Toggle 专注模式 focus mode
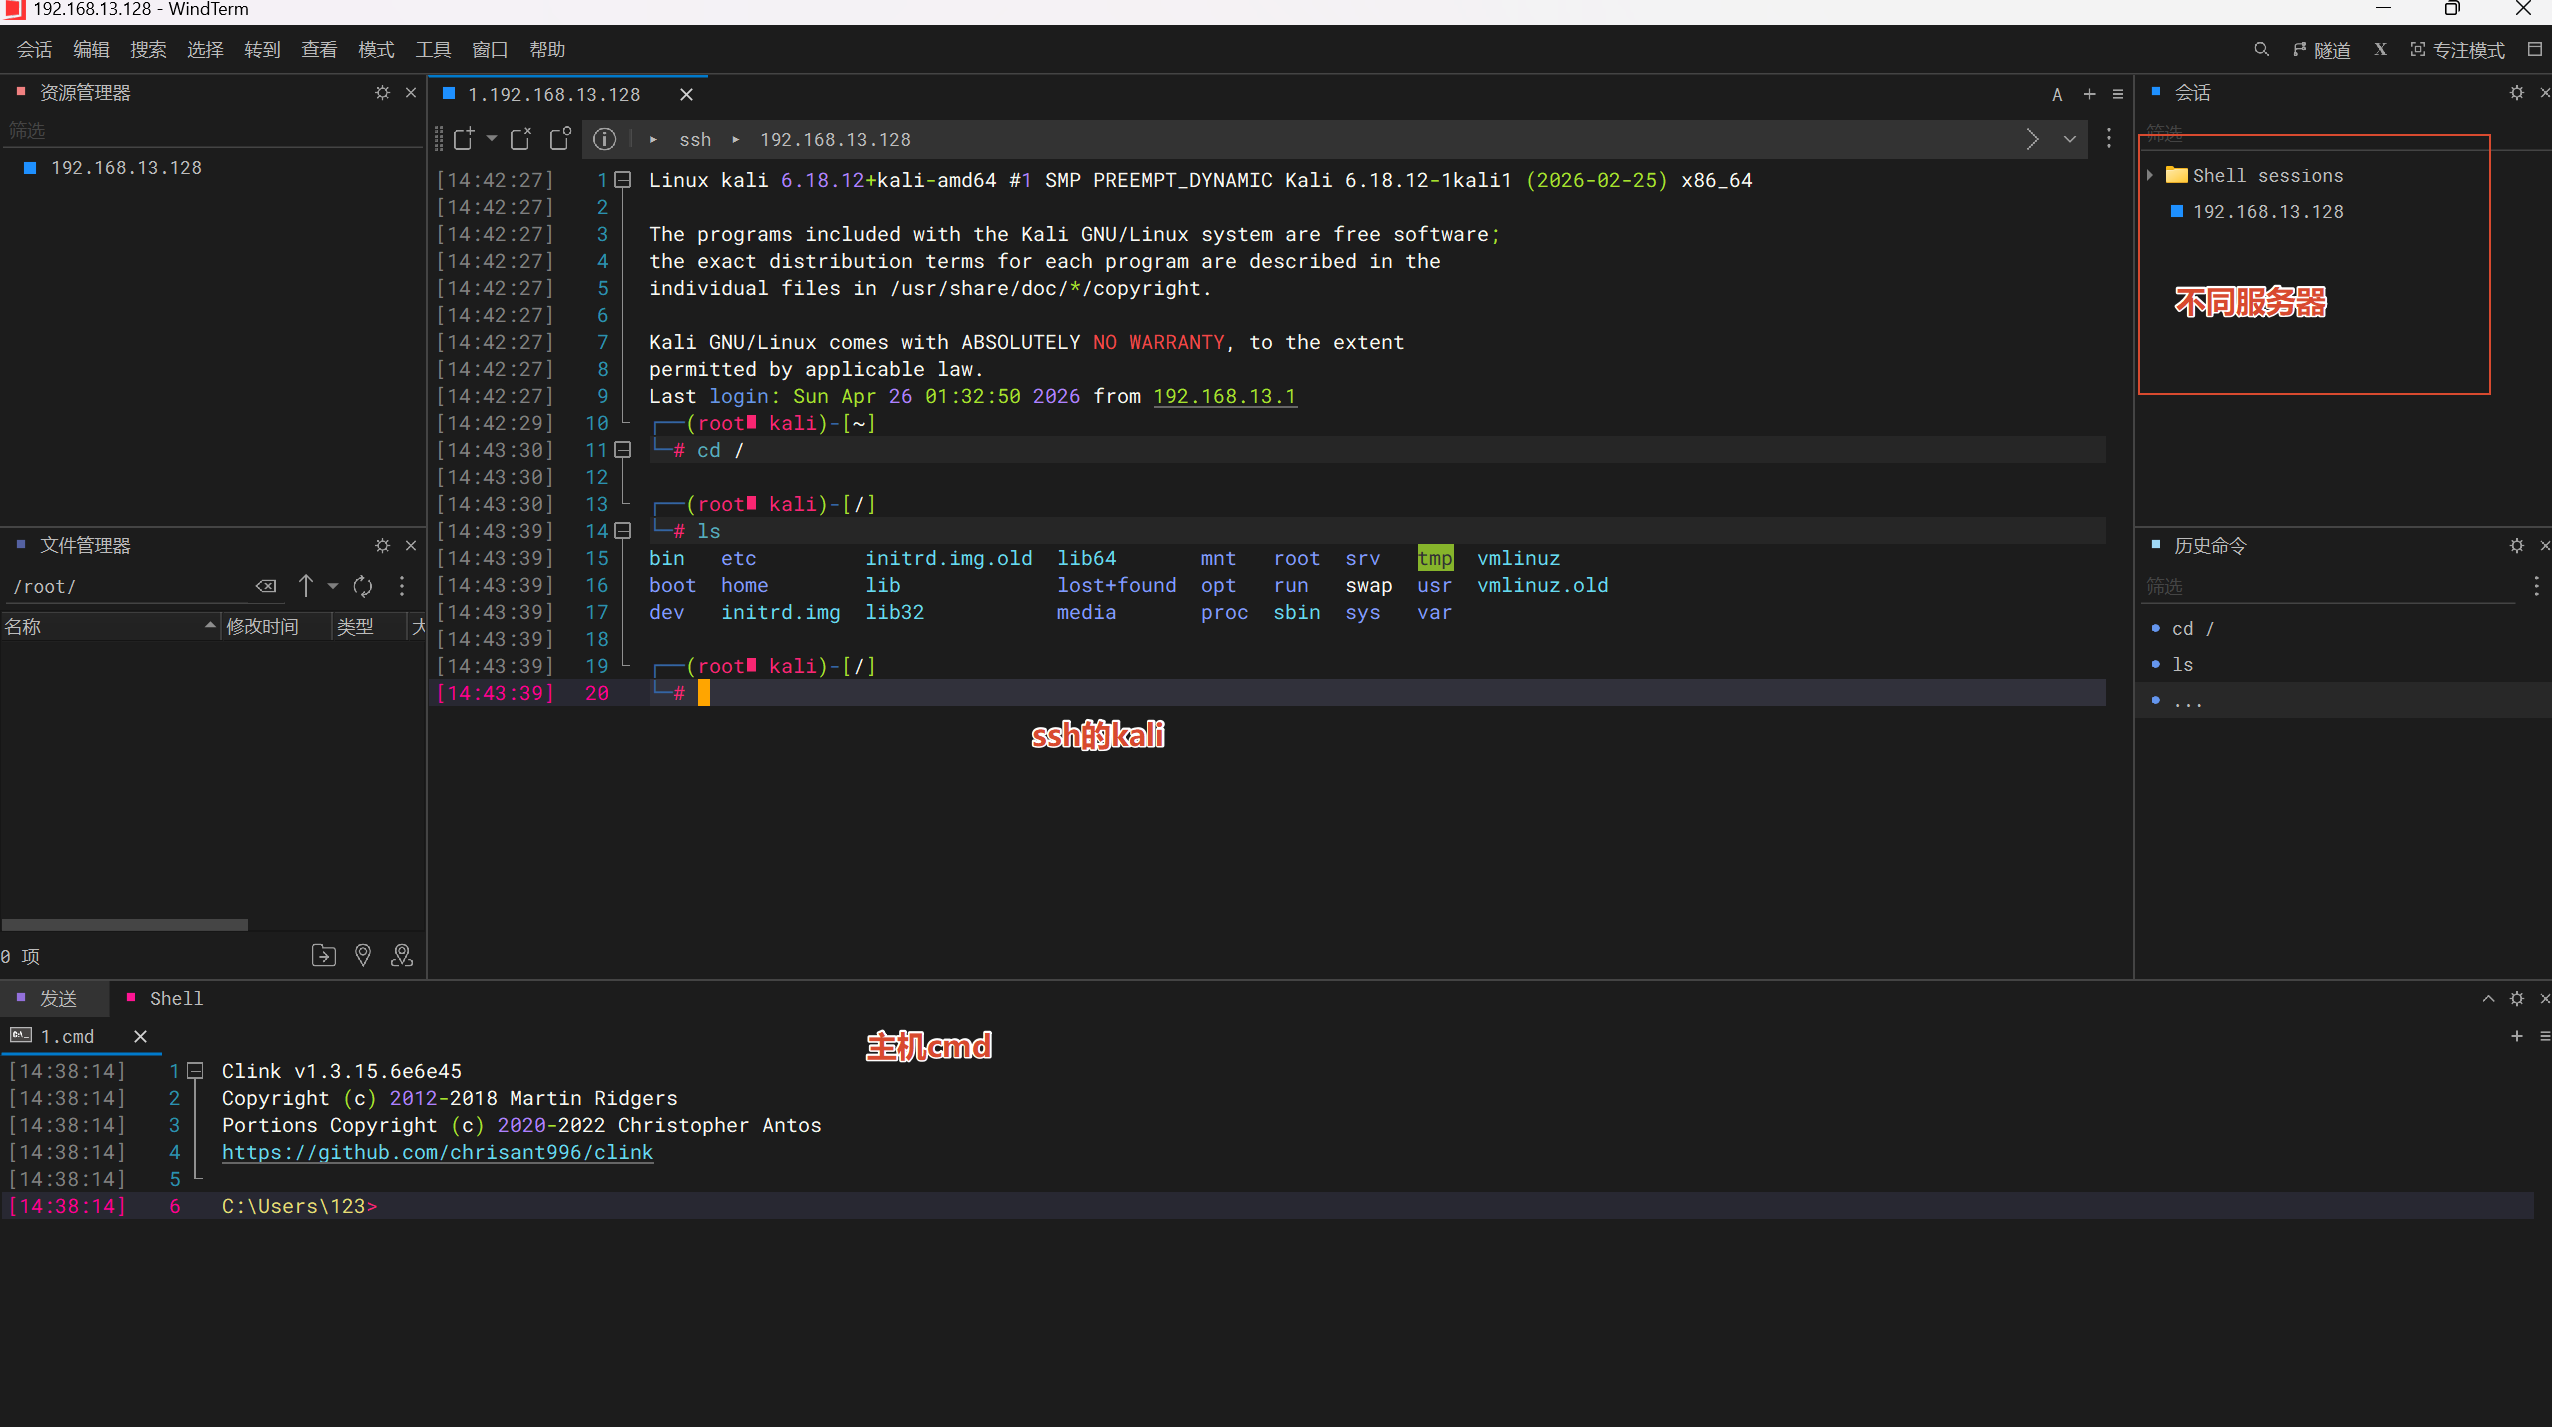The width and height of the screenshot is (2552, 1427). point(2458,50)
